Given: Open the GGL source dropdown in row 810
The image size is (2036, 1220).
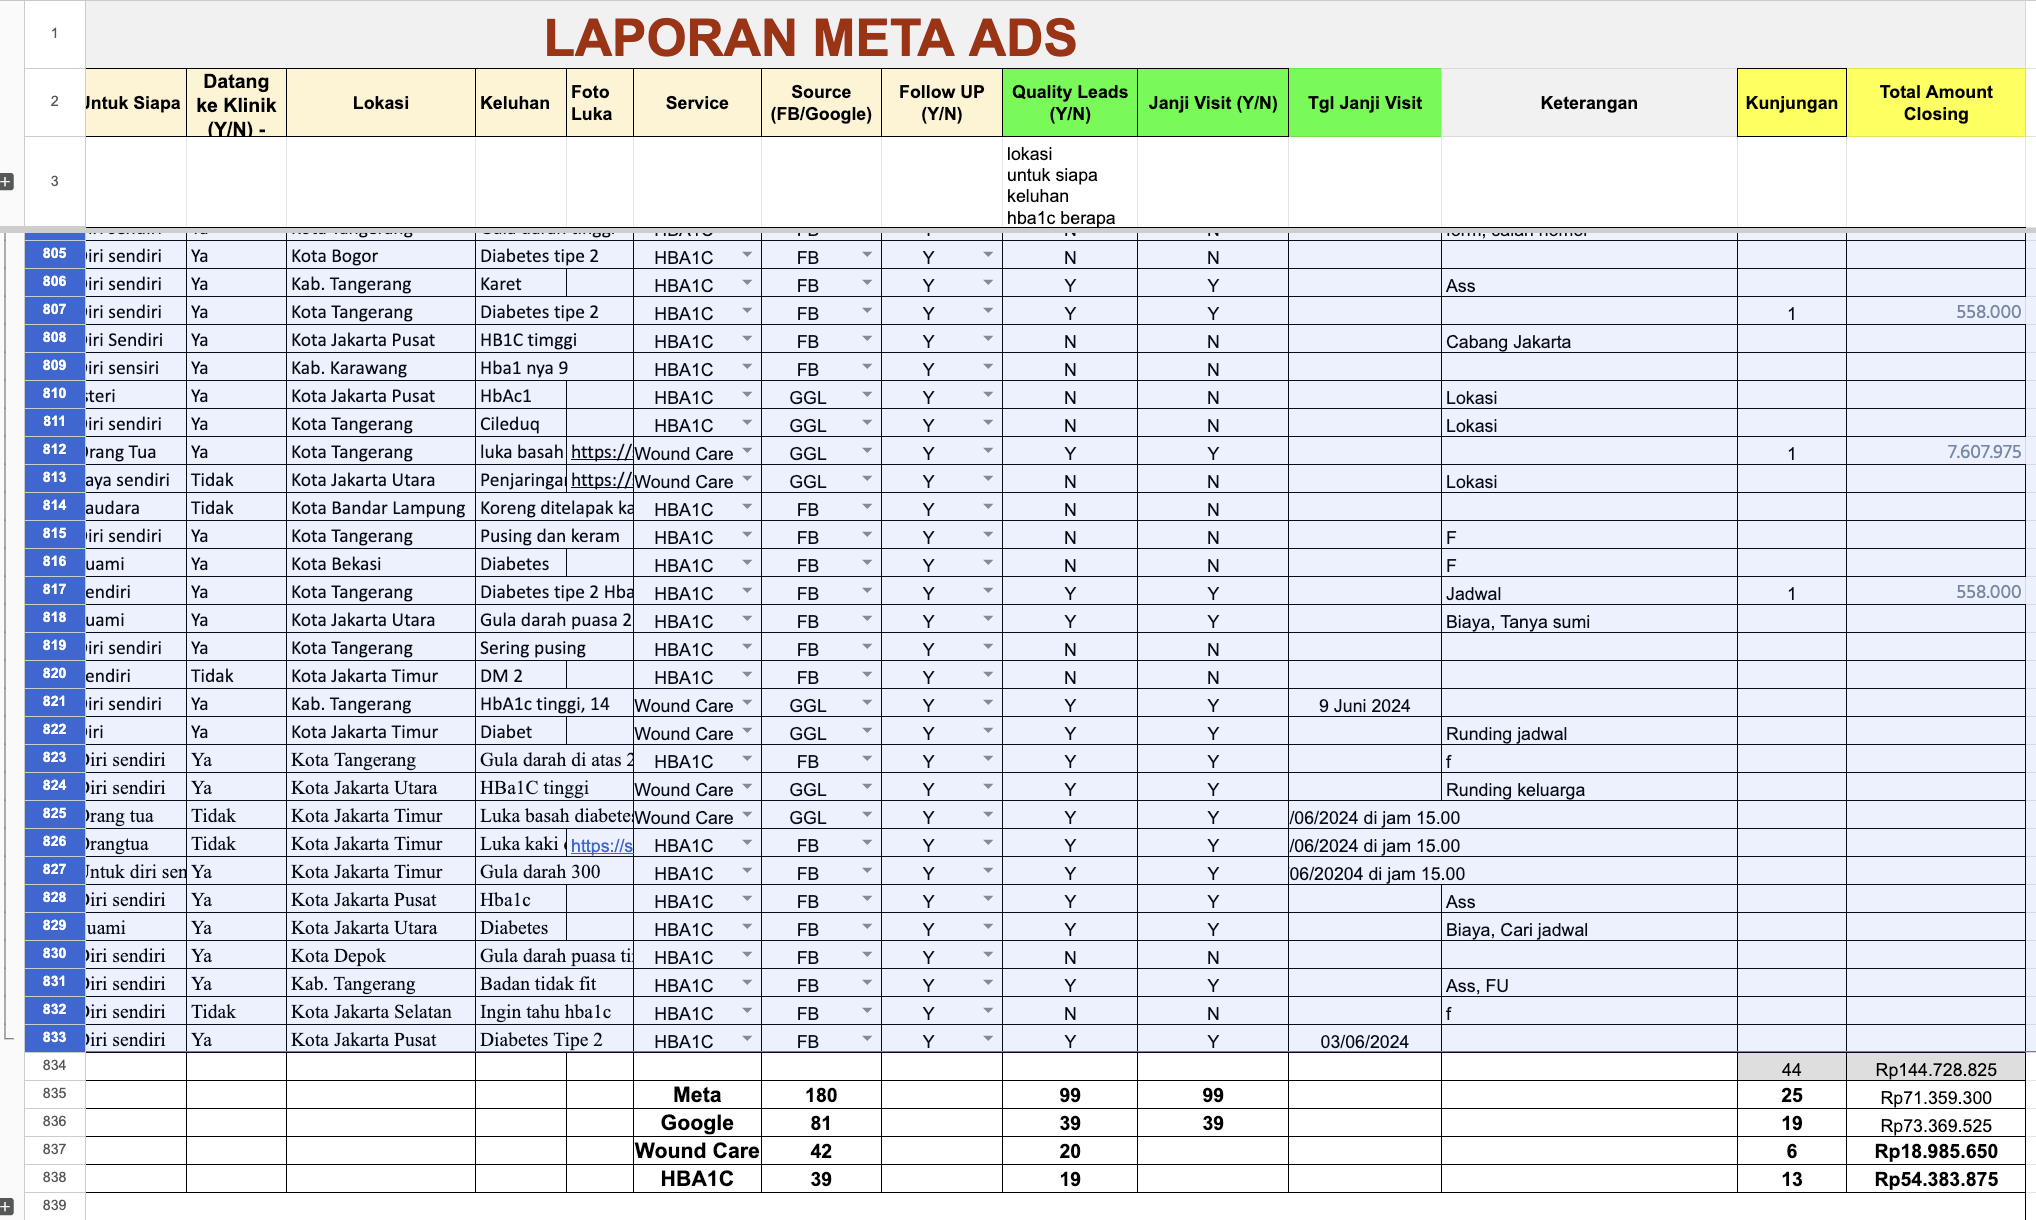Looking at the screenshot, I should pyautogui.click(x=867, y=395).
